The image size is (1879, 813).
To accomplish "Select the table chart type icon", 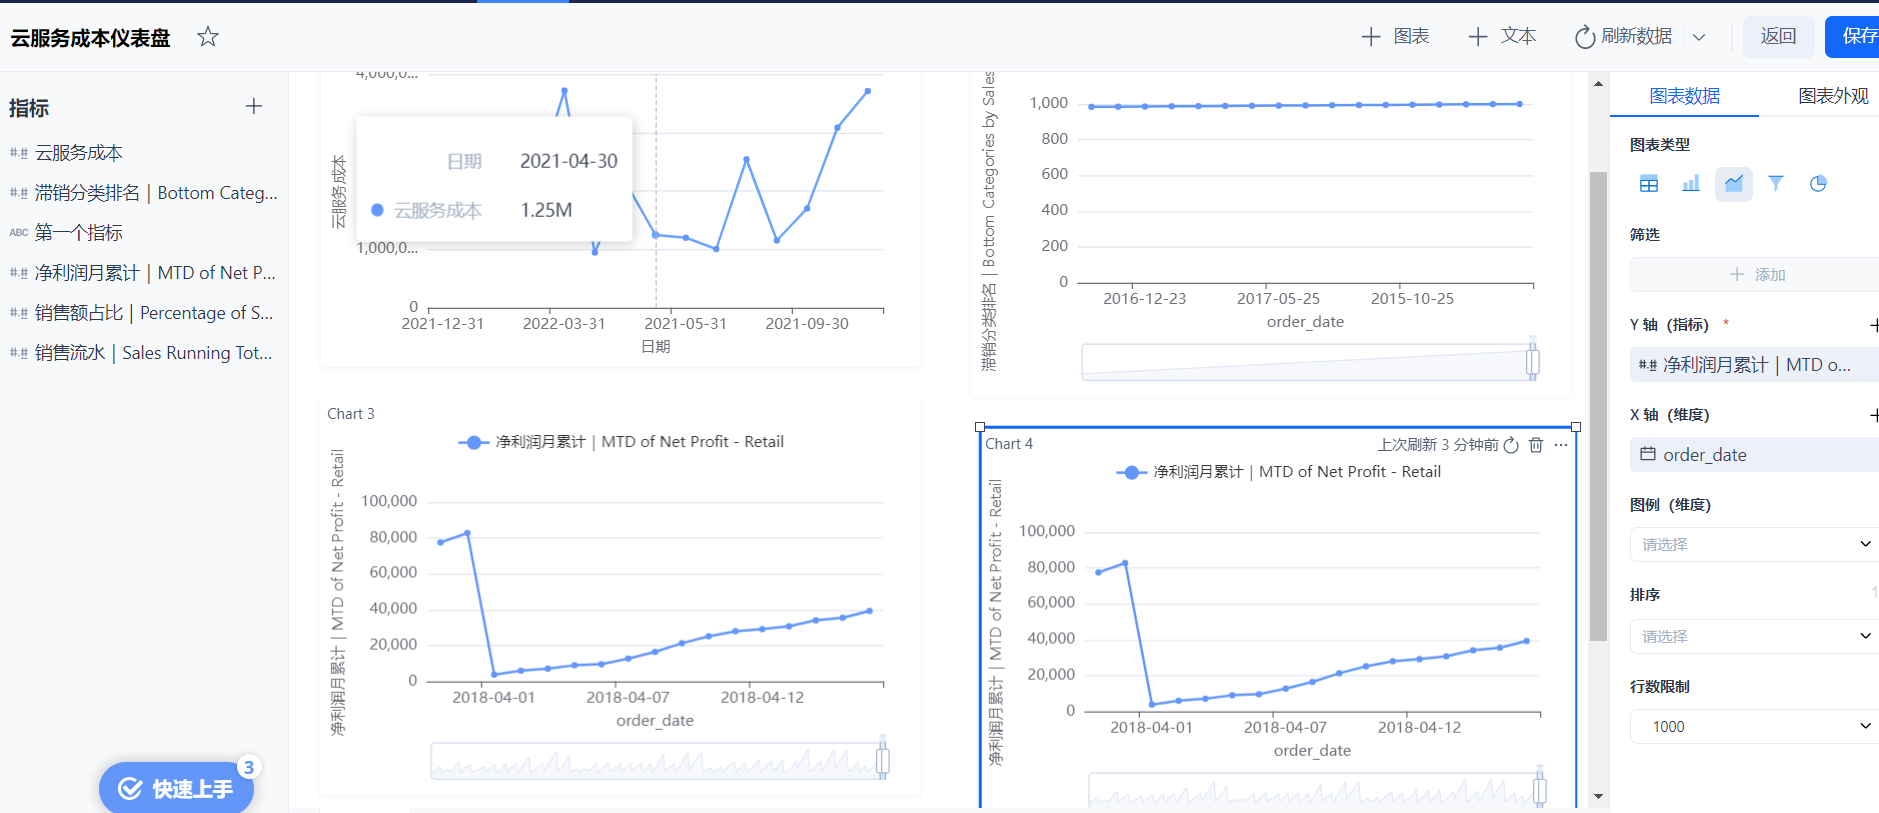I will click(1649, 184).
